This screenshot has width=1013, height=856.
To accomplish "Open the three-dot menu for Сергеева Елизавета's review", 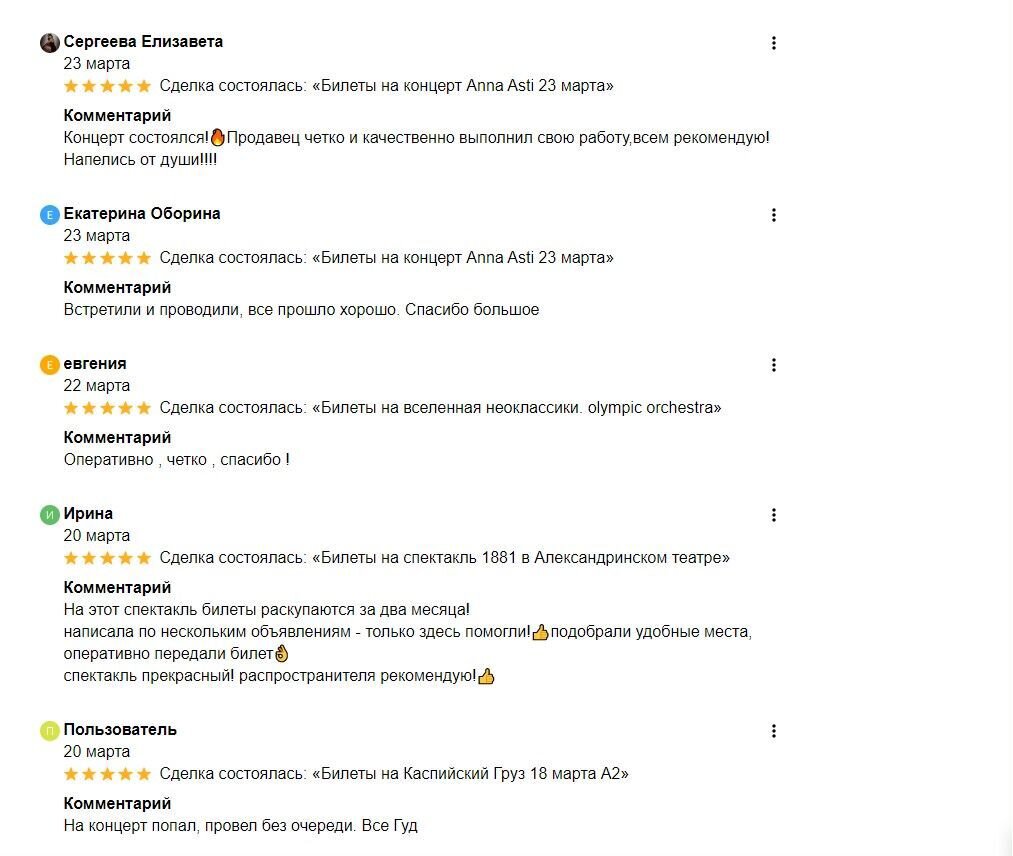I will coord(773,43).
